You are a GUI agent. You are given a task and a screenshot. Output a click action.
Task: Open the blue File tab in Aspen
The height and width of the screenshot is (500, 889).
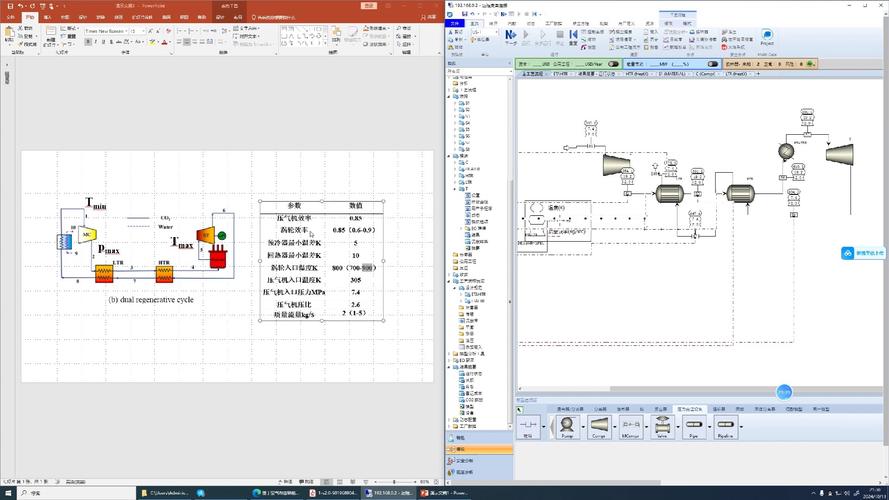455,24
